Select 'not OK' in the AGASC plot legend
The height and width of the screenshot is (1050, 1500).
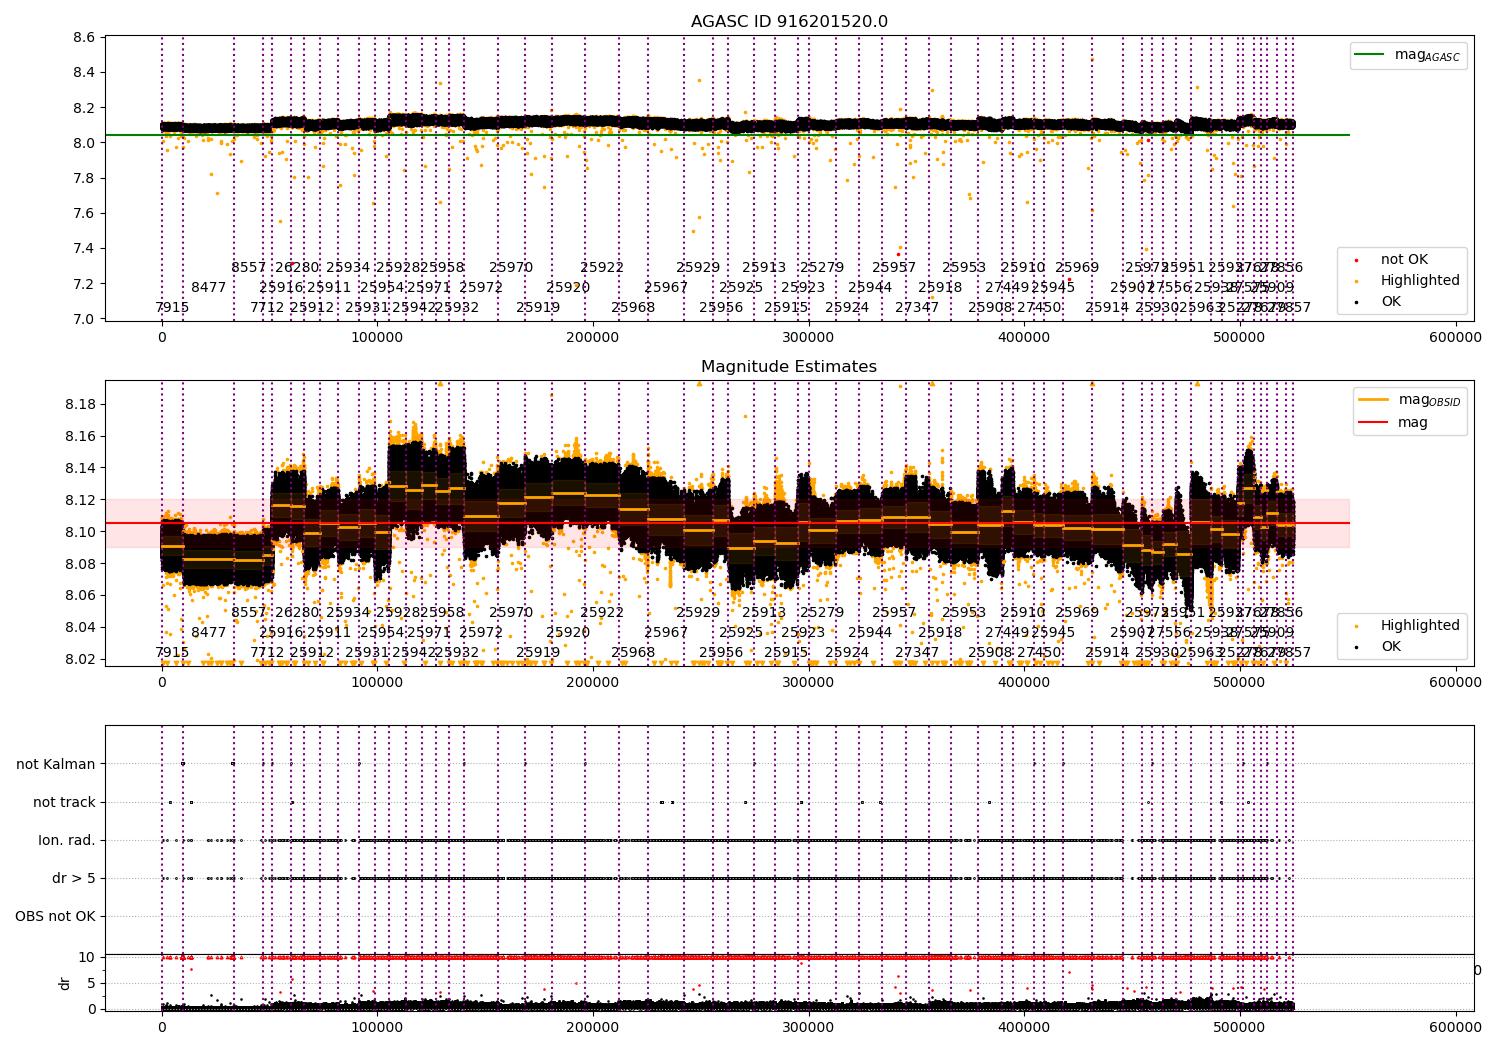coord(1404,259)
